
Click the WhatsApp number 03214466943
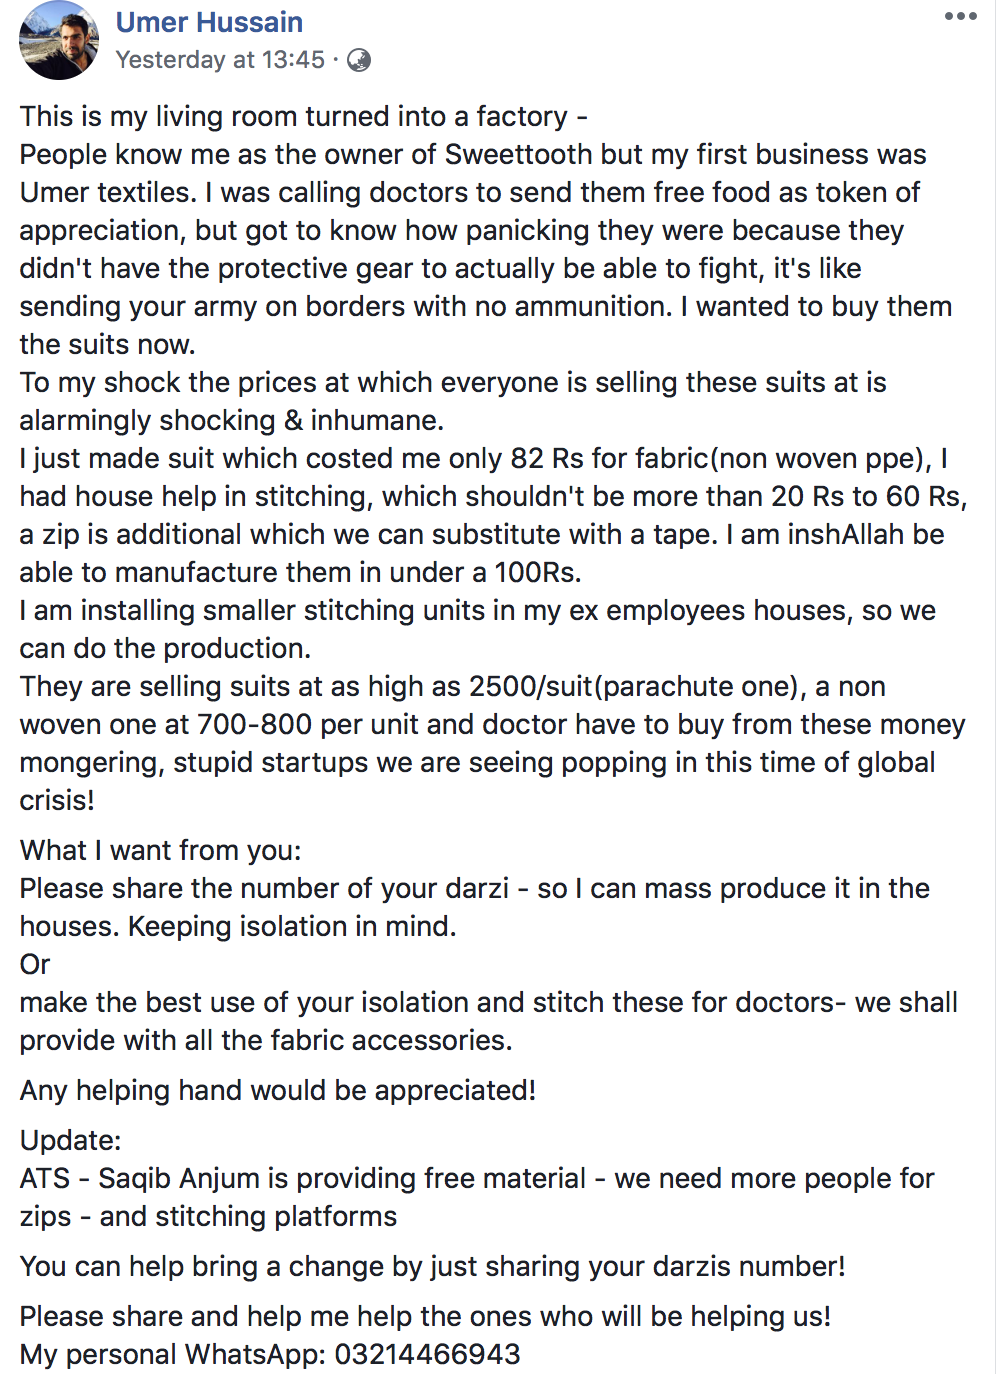[x=427, y=1354]
